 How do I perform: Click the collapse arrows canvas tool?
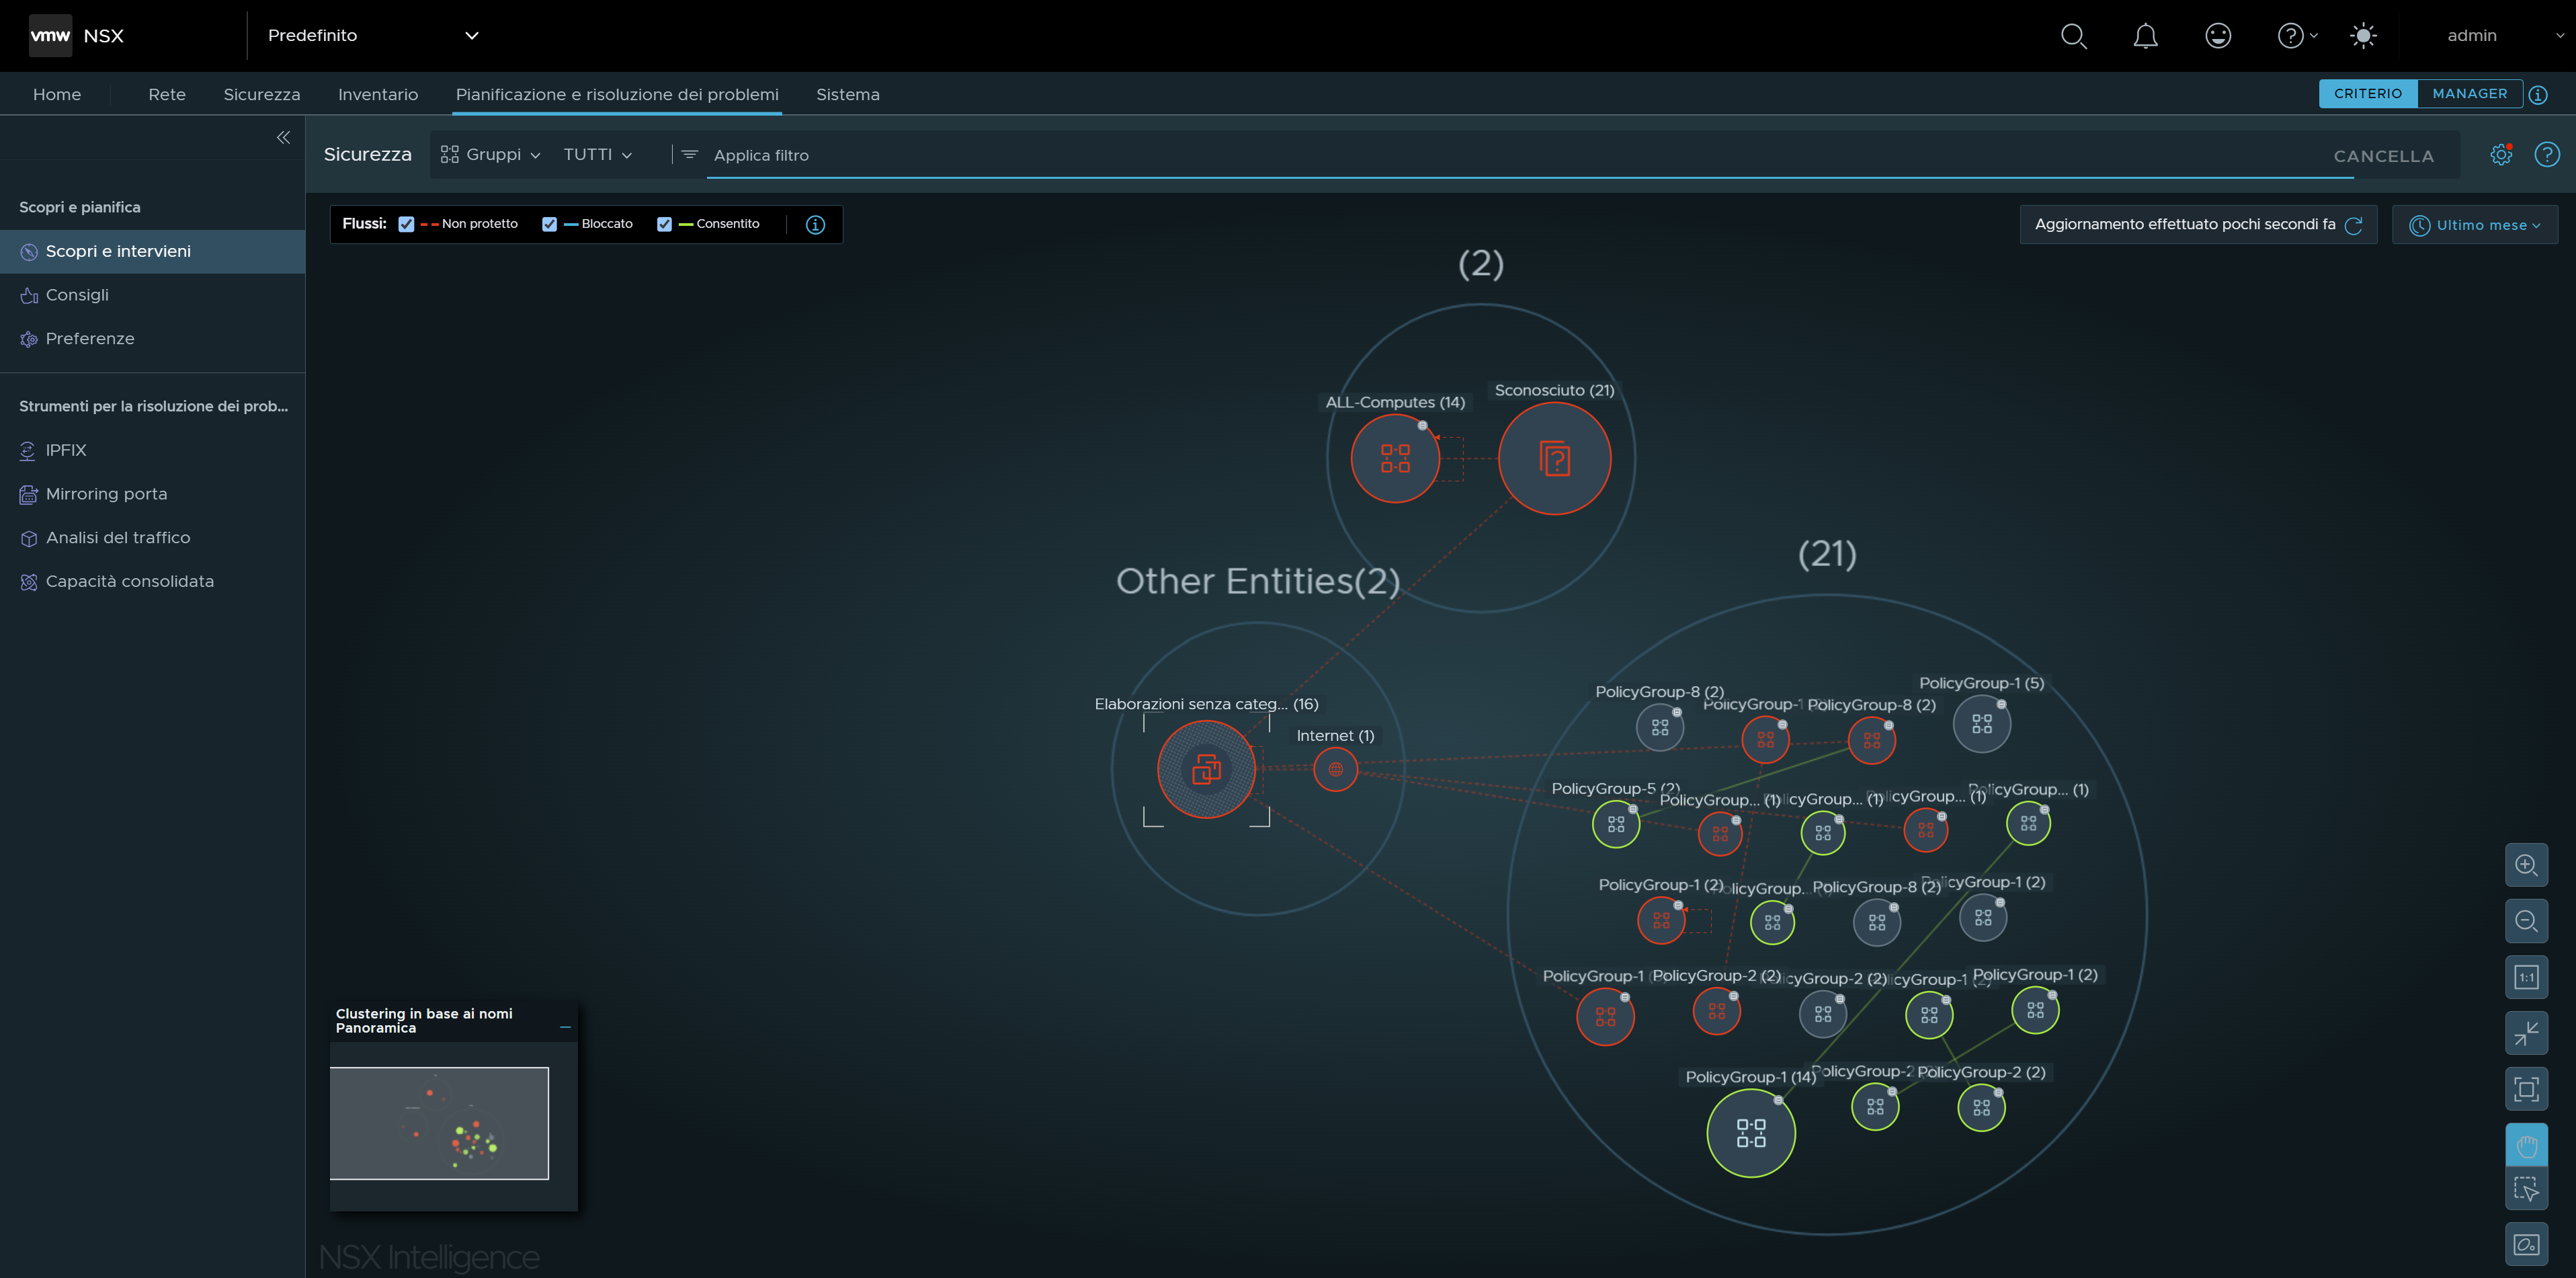click(2526, 1034)
